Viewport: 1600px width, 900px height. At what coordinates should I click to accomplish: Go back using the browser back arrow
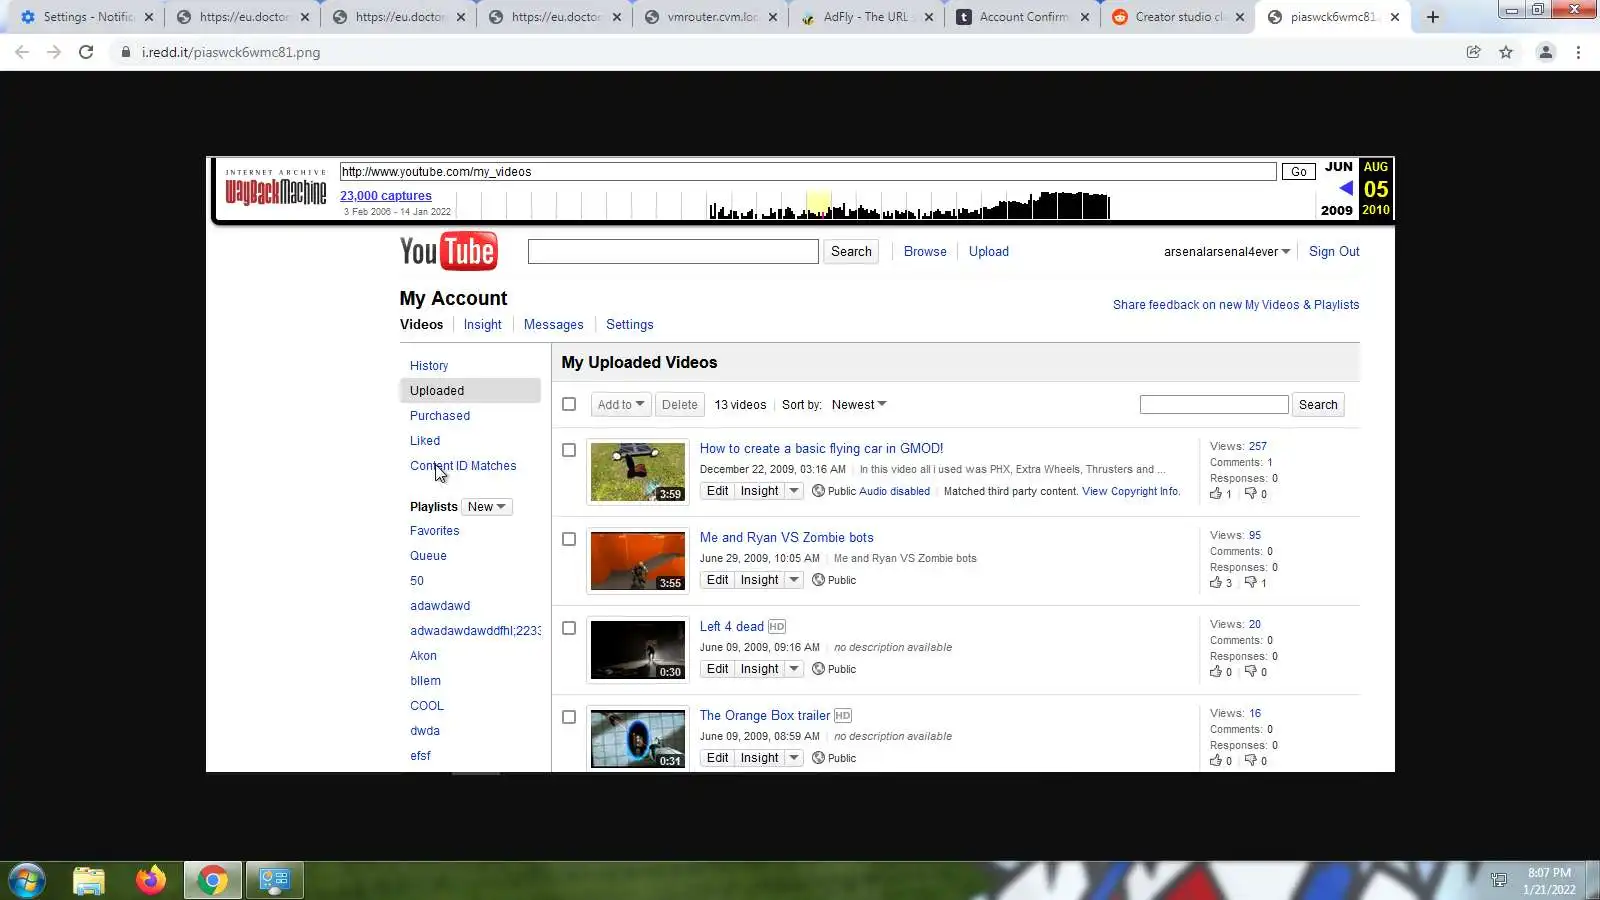click(x=22, y=52)
